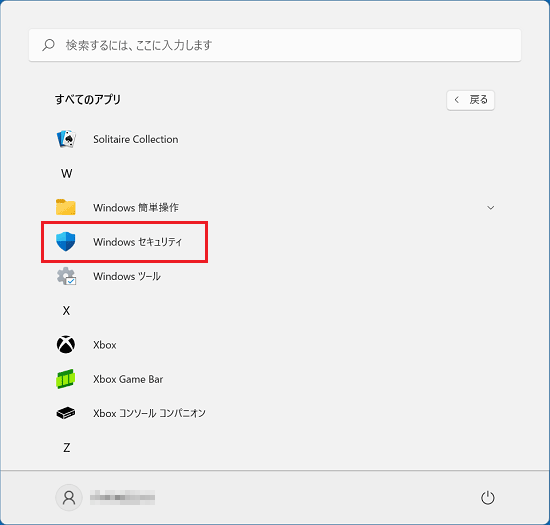Open Xbox コンソール コンパニオン label
550x525 pixels.
point(149,413)
